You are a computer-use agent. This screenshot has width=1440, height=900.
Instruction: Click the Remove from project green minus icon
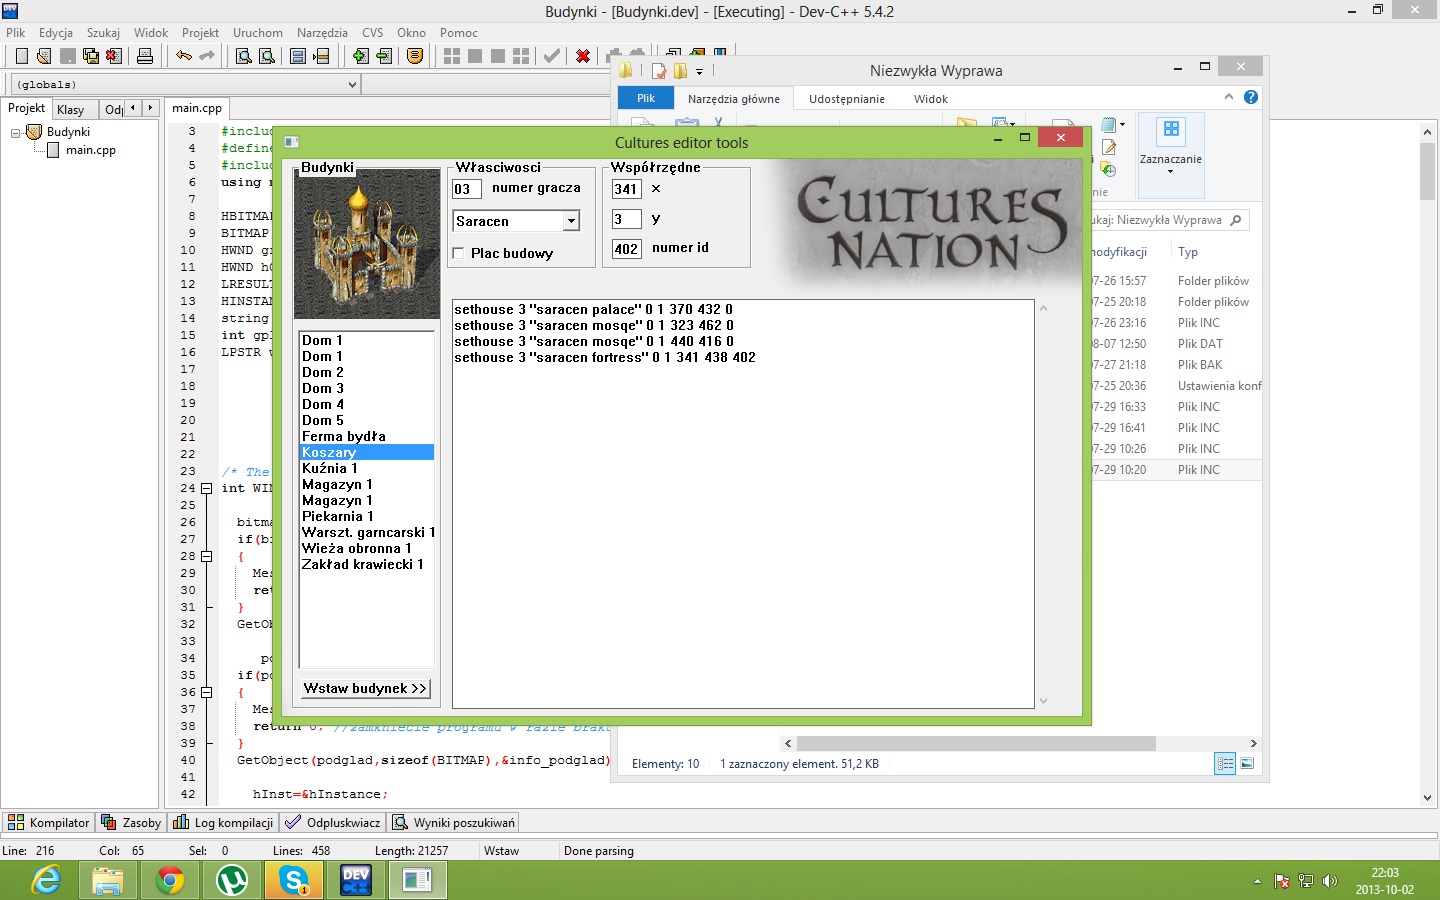pos(384,56)
